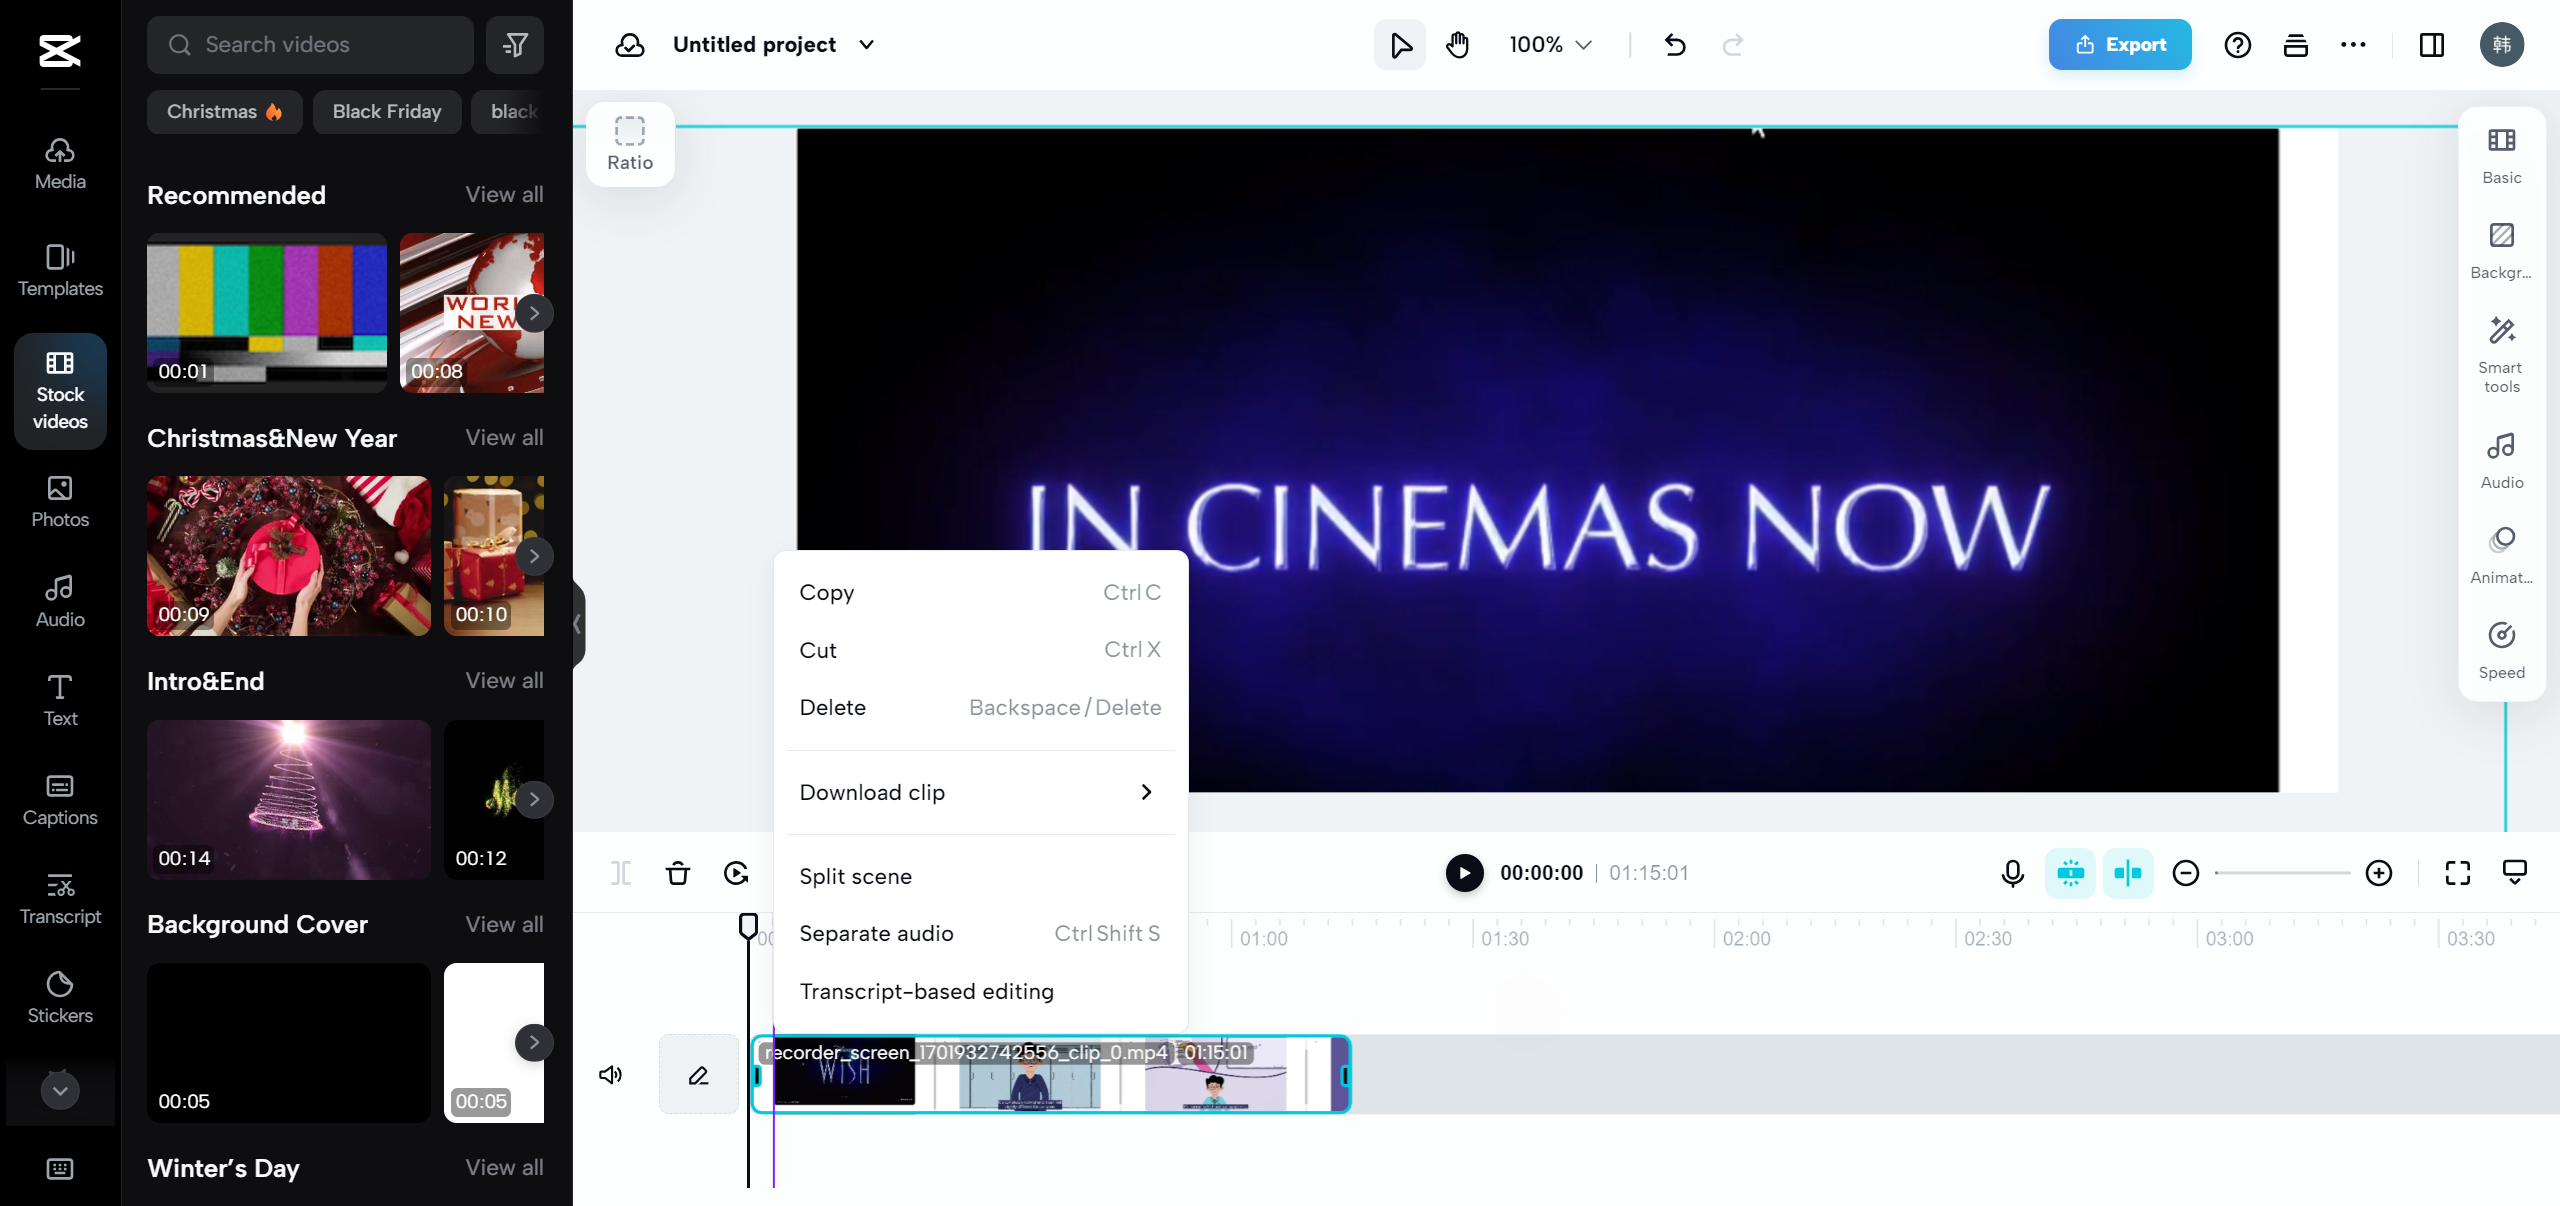The width and height of the screenshot is (2560, 1206).
Task: Toggle the preview axis alignment button
Action: [x=2128, y=873]
